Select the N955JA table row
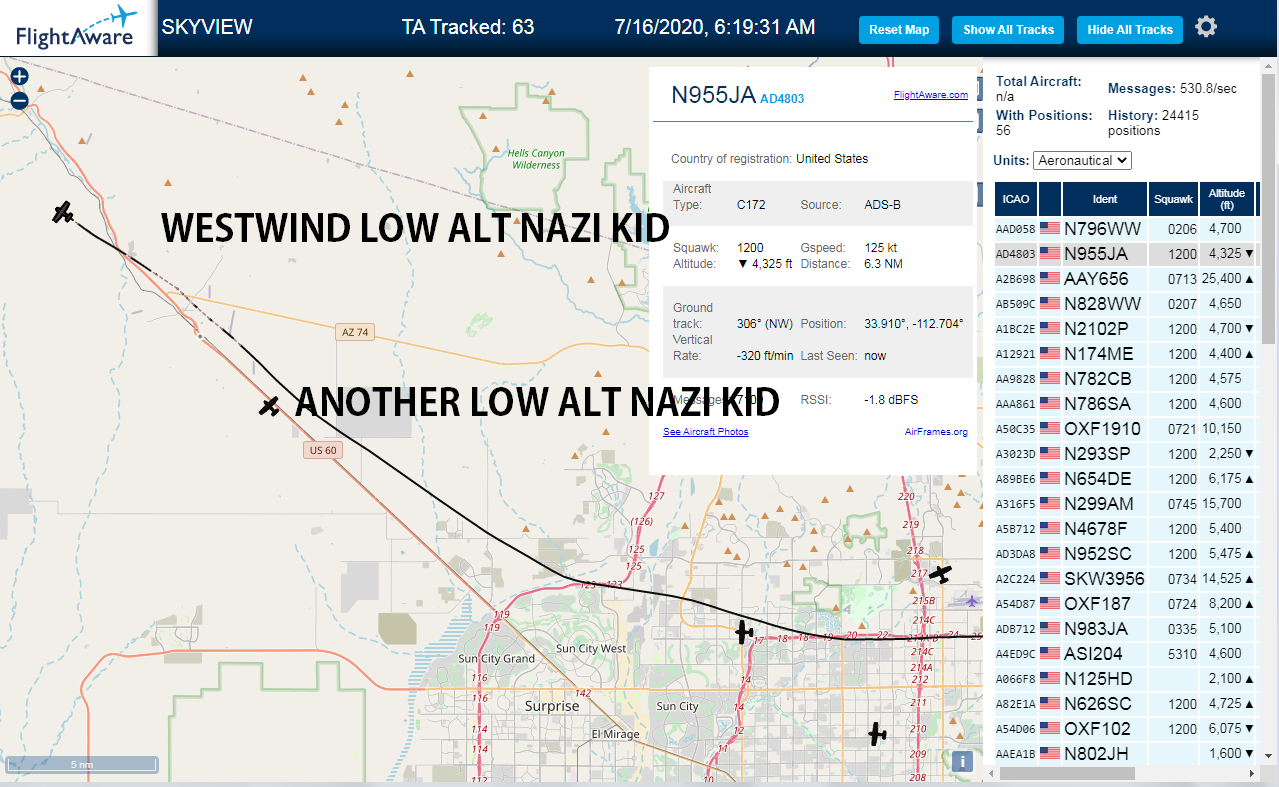1279x787 pixels. [x=1125, y=254]
